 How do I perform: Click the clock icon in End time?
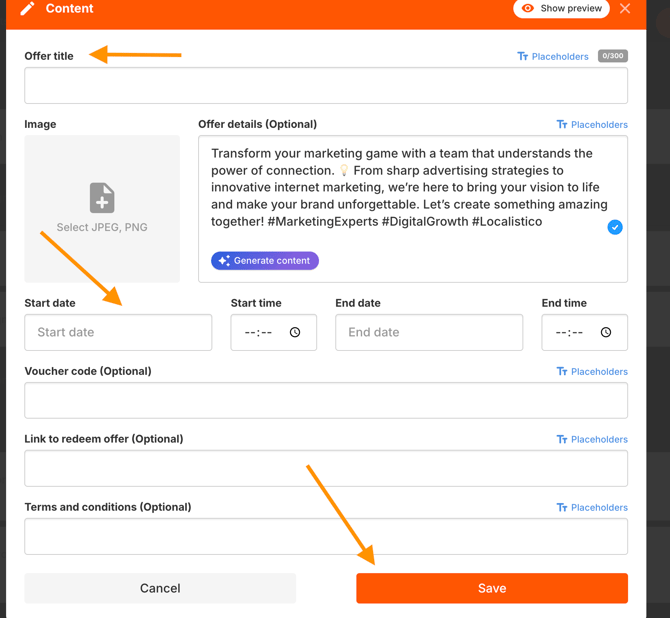(606, 333)
